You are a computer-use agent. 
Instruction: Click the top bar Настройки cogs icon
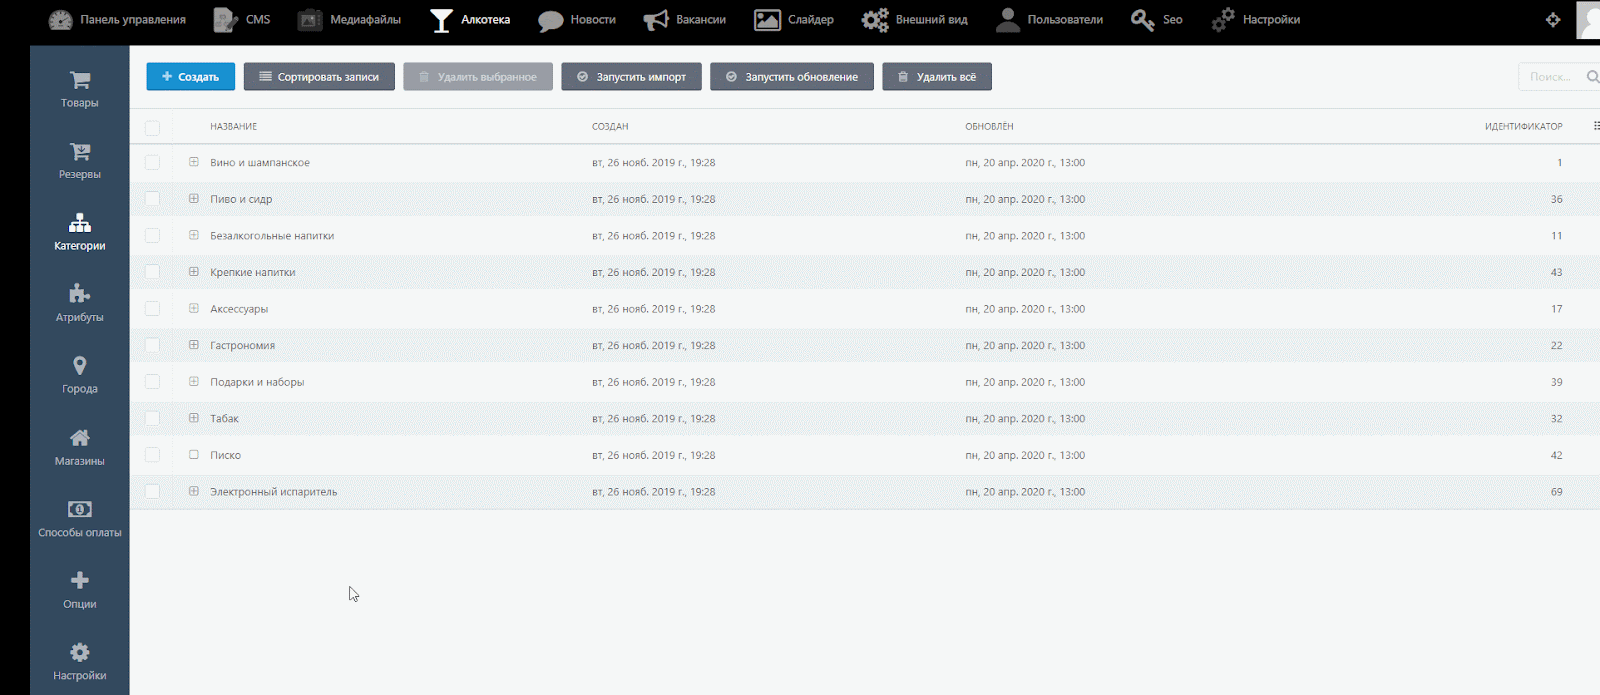pyautogui.click(x=1223, y=20)
